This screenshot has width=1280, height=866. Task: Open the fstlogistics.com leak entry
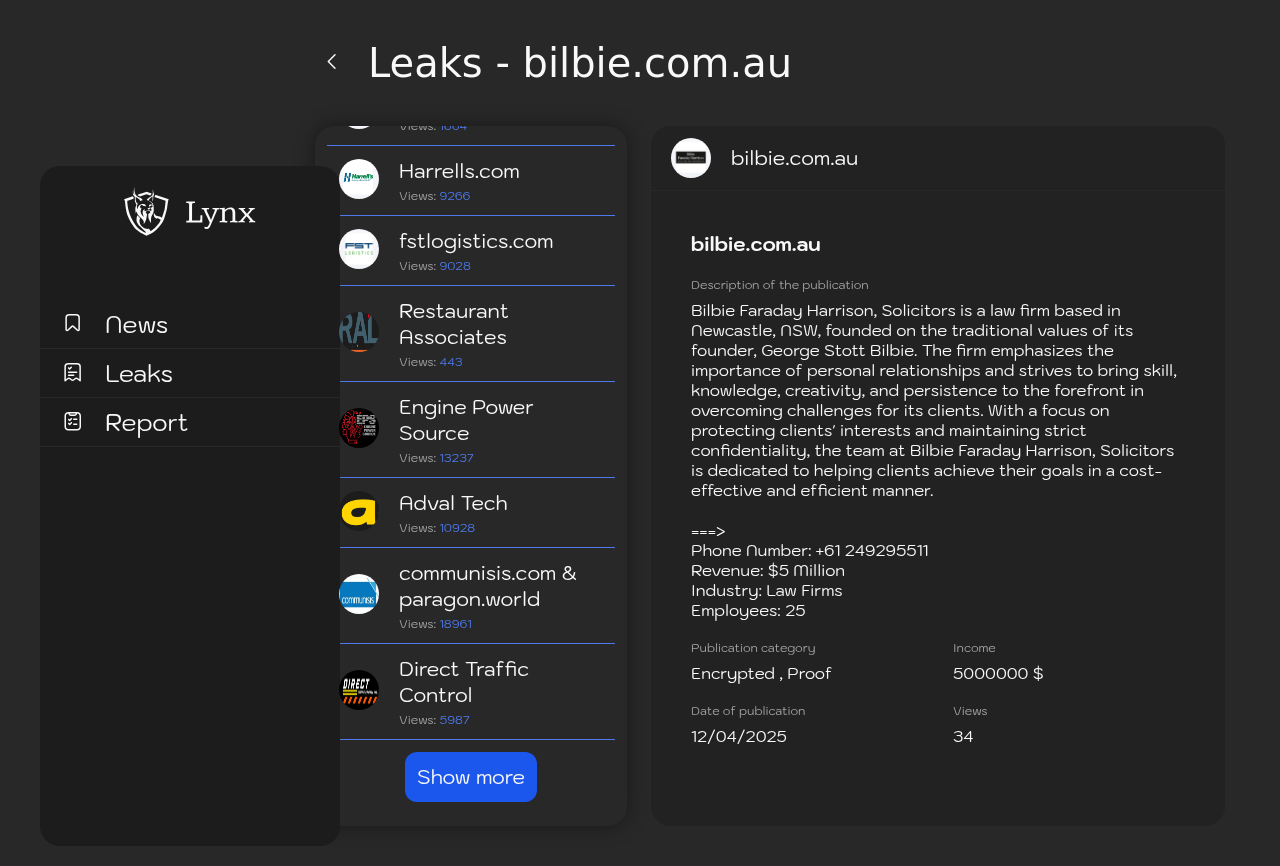pyautogui.click(x=471, y=251)
